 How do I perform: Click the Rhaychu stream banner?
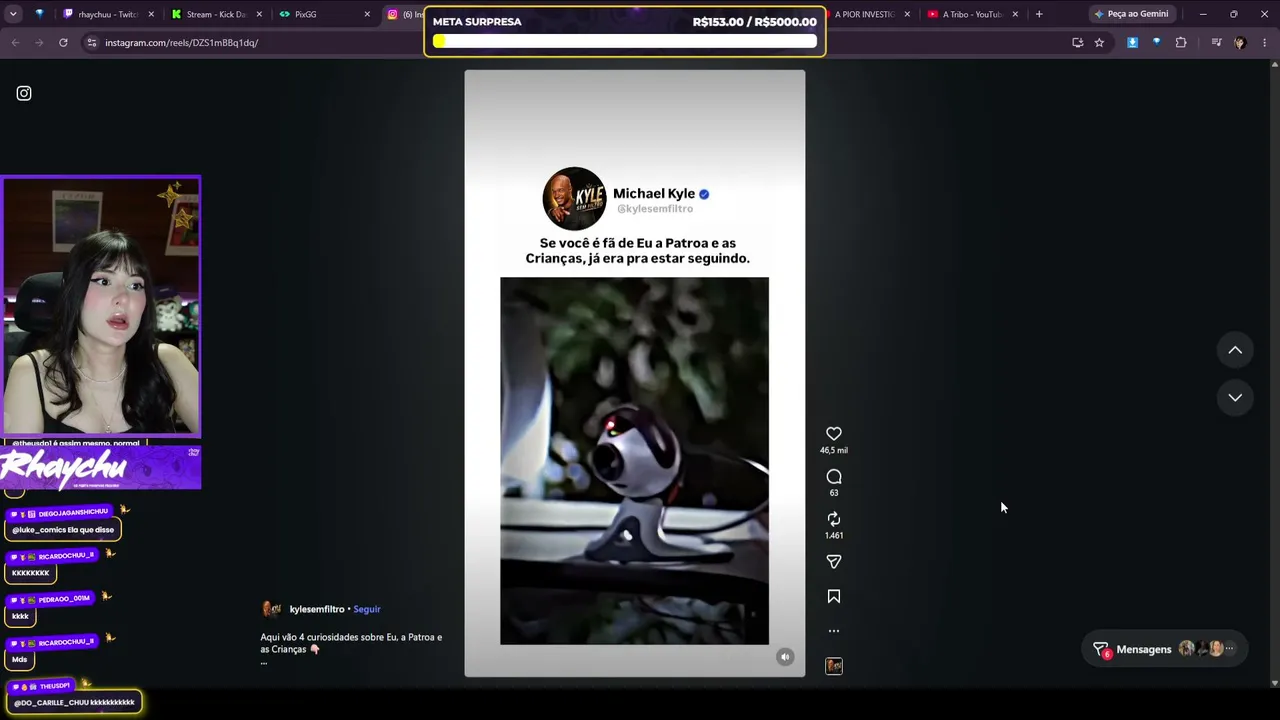[x=101, y=467]
